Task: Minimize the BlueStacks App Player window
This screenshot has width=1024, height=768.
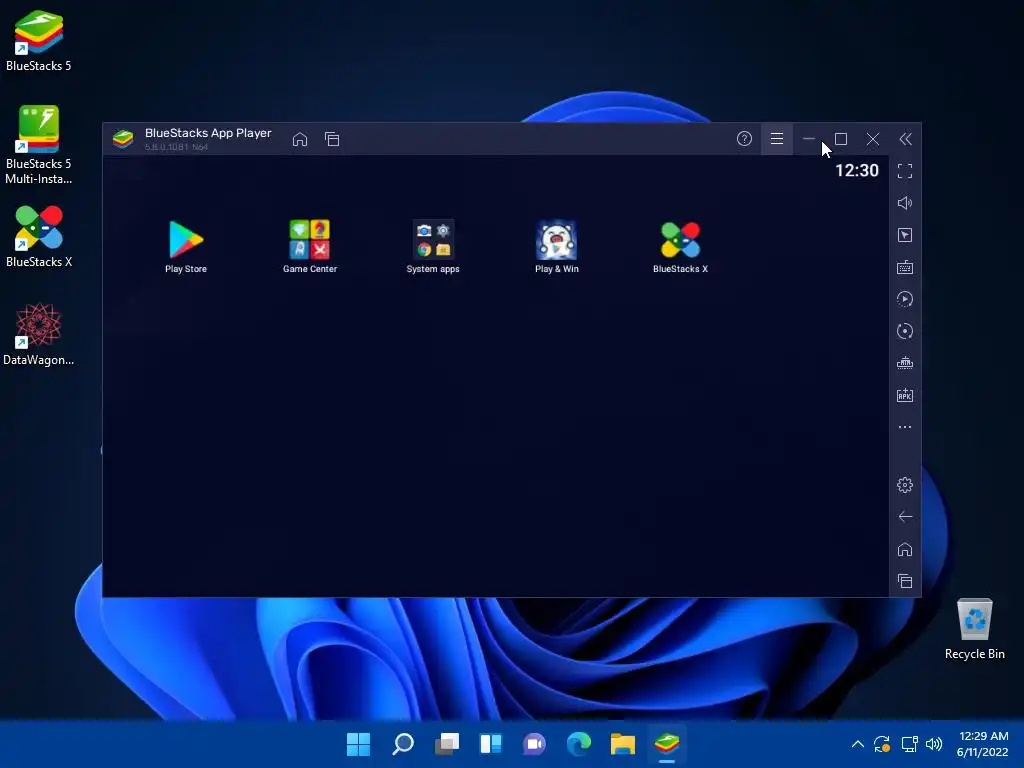Action: pyautogui.click(x=808, y=138)
